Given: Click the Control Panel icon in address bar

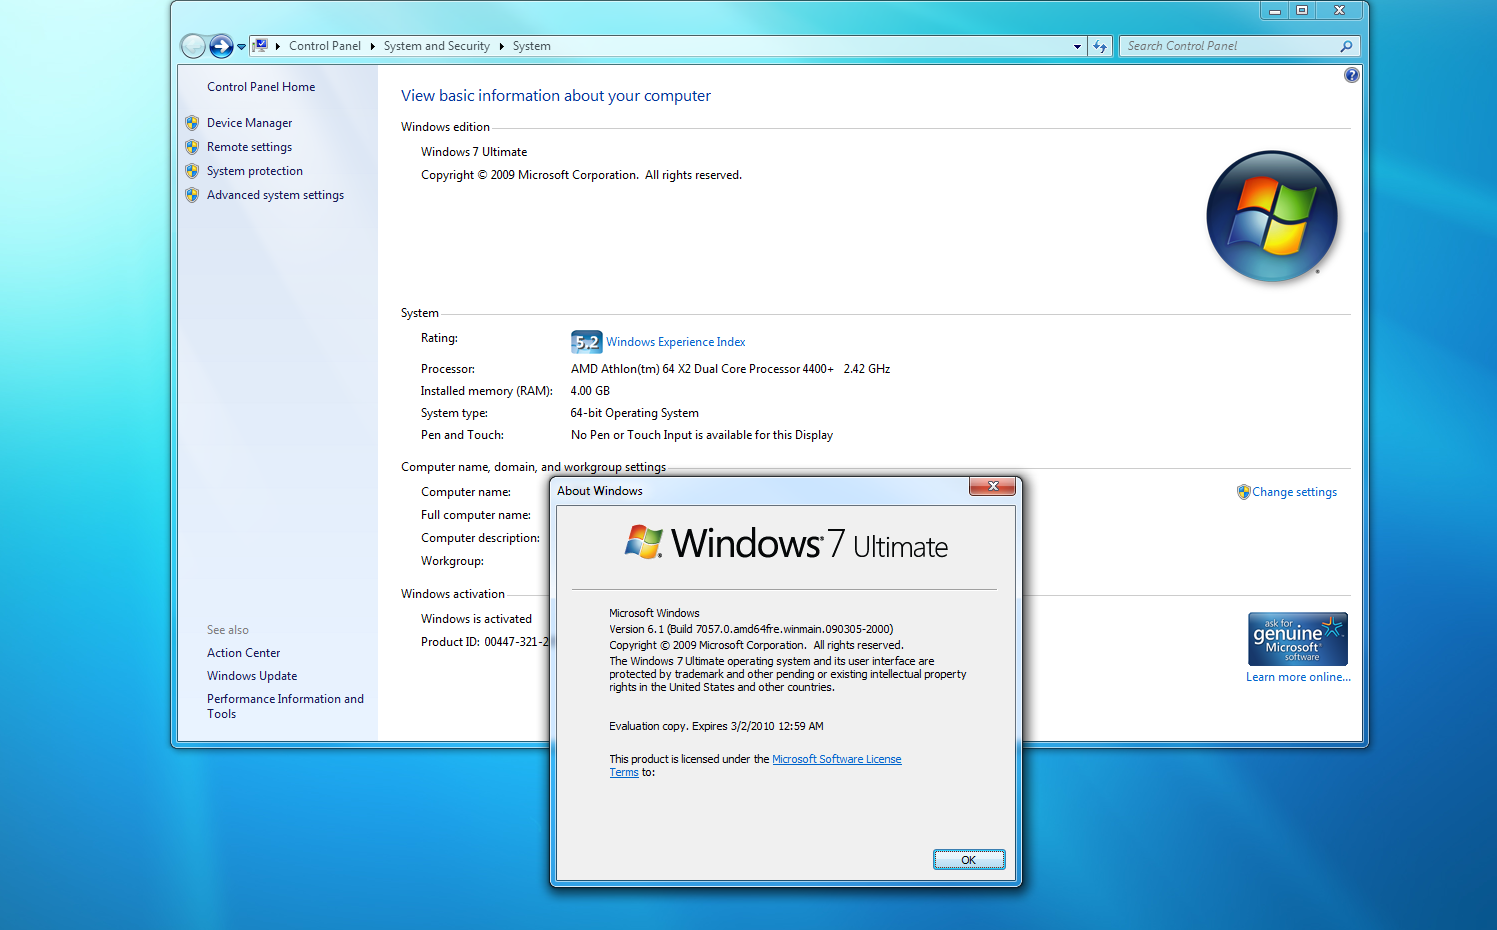Looking at the screenshot, I should pyautogui.click(x=260, y=46).
